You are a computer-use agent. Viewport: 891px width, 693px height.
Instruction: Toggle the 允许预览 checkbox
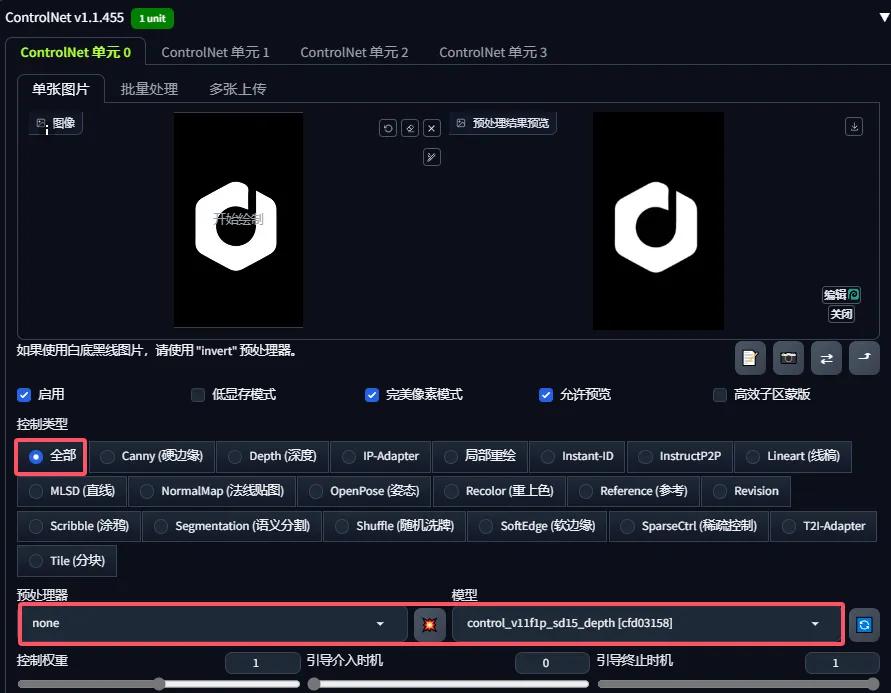(x=546, y=395)
